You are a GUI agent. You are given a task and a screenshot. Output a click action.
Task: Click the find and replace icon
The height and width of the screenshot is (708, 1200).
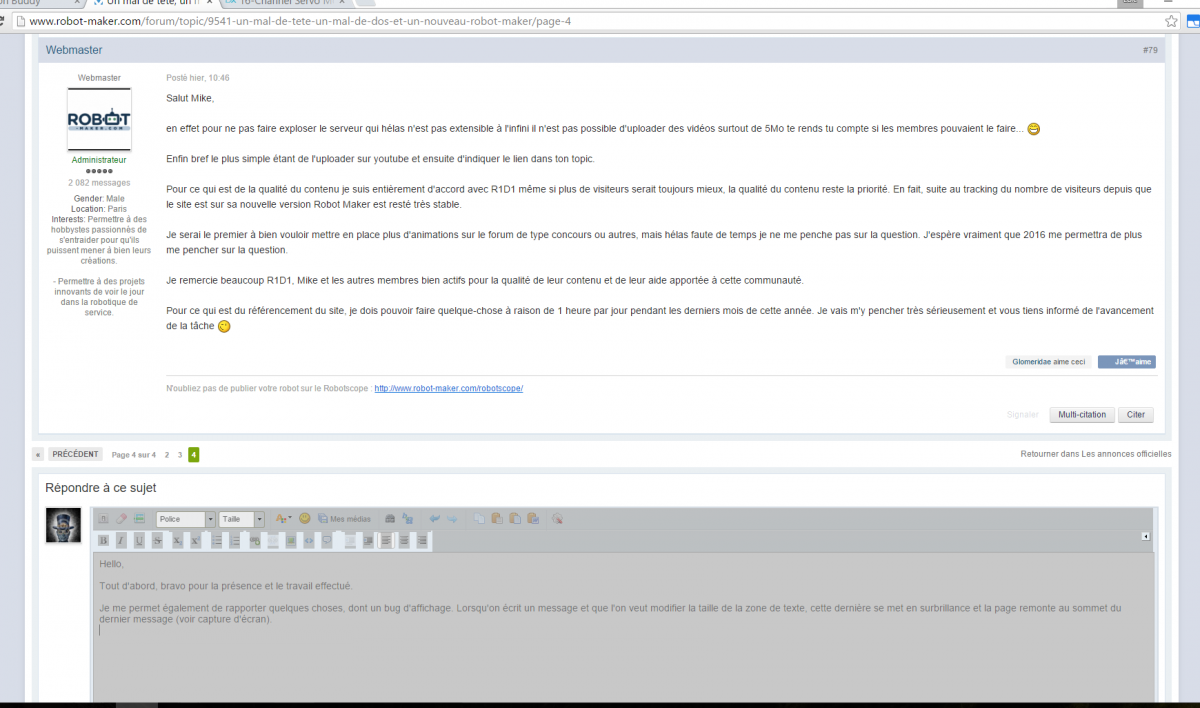[x=407, y=519]
